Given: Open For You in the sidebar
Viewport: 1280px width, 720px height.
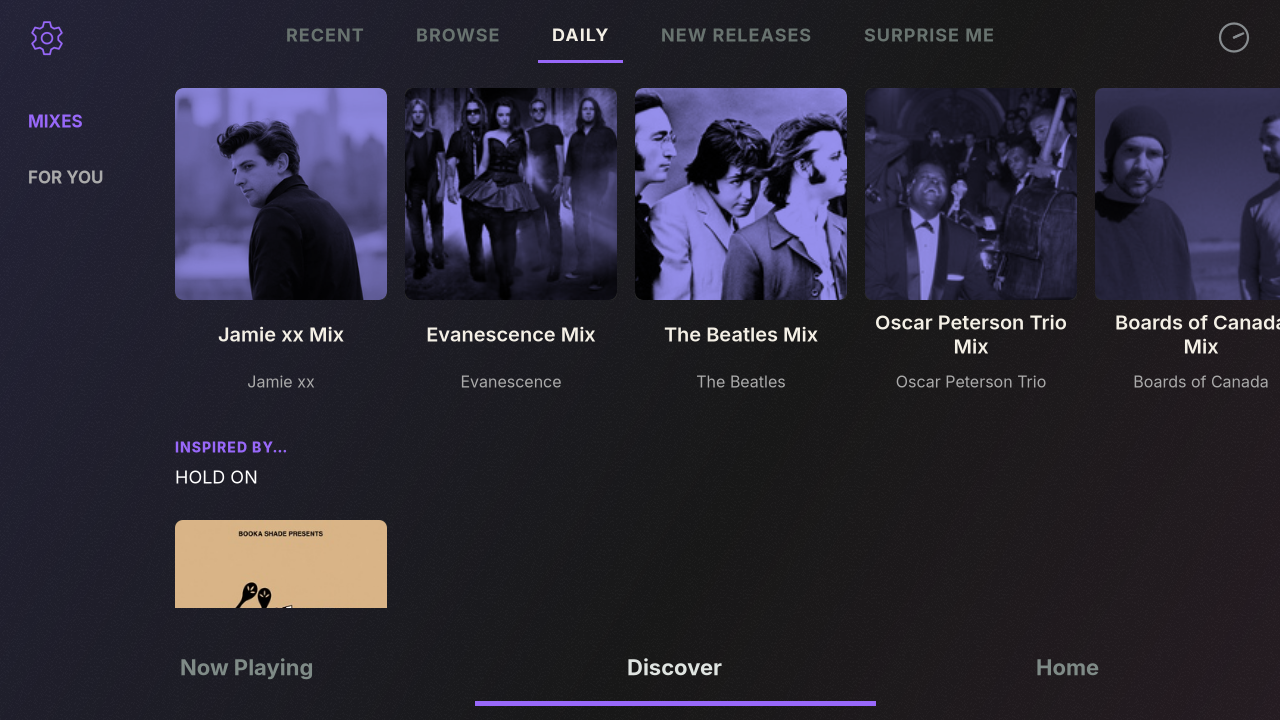Looking at the screenshot, I should (65, 177).
